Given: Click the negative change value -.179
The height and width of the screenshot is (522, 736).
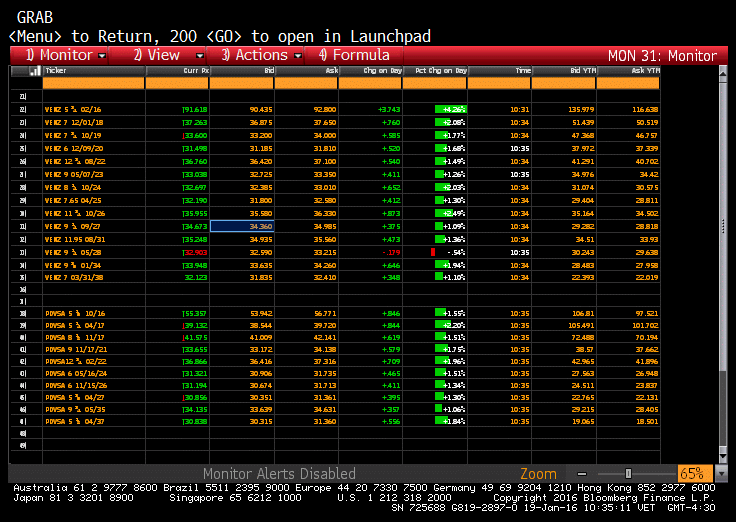Looking at the screenshot, I should [391, 253].
